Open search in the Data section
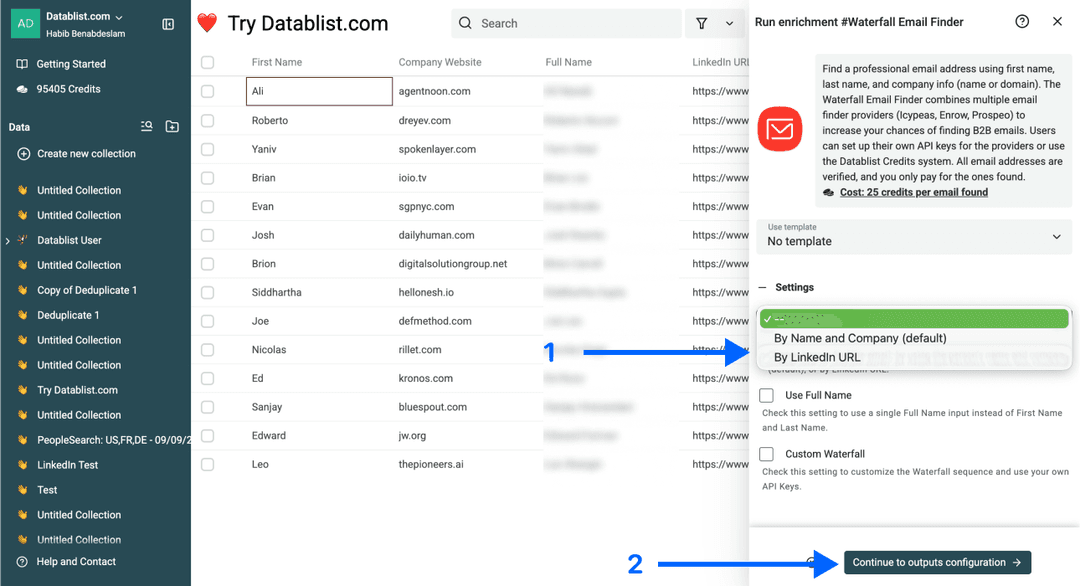 click(146, 127)
